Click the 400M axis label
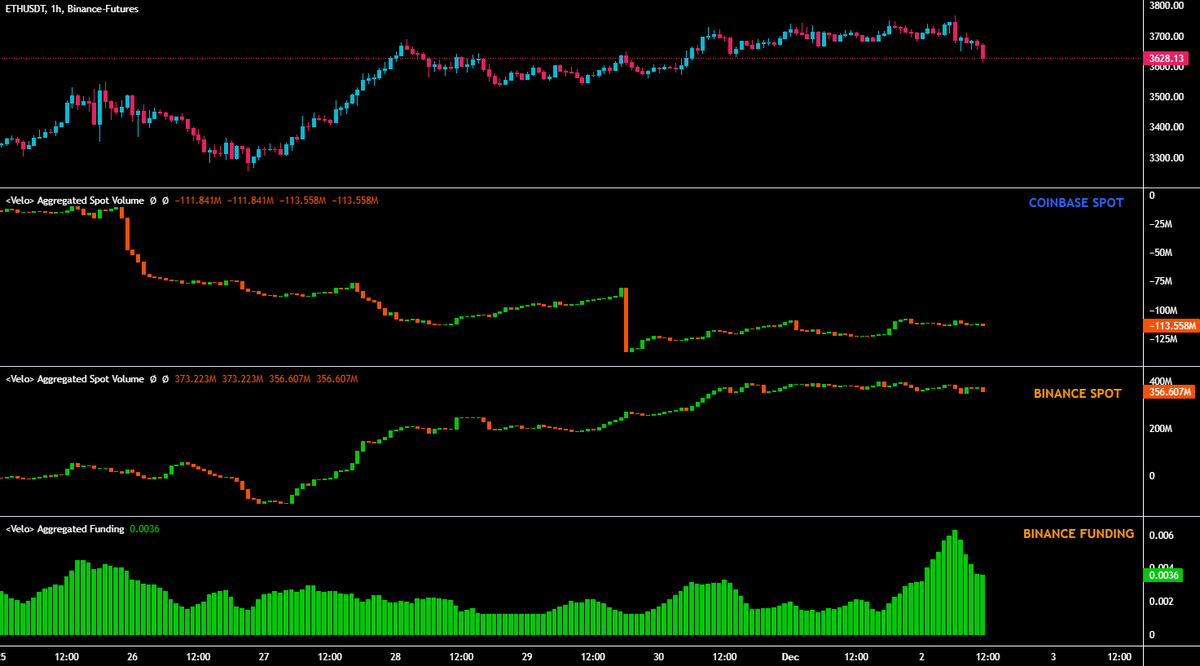Image resolution: width=1200 pixels, height=666 pixels. (x=1161, y=382)
